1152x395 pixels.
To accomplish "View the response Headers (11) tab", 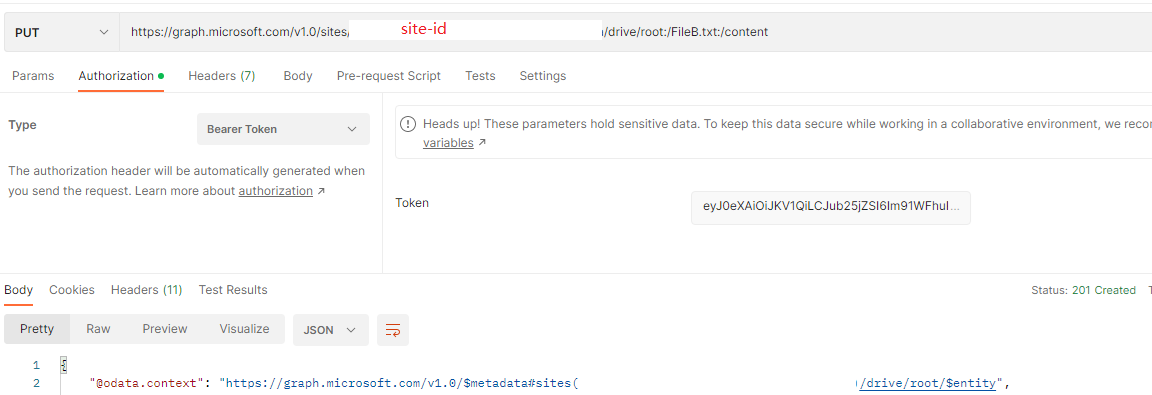I will pos(146,290).
